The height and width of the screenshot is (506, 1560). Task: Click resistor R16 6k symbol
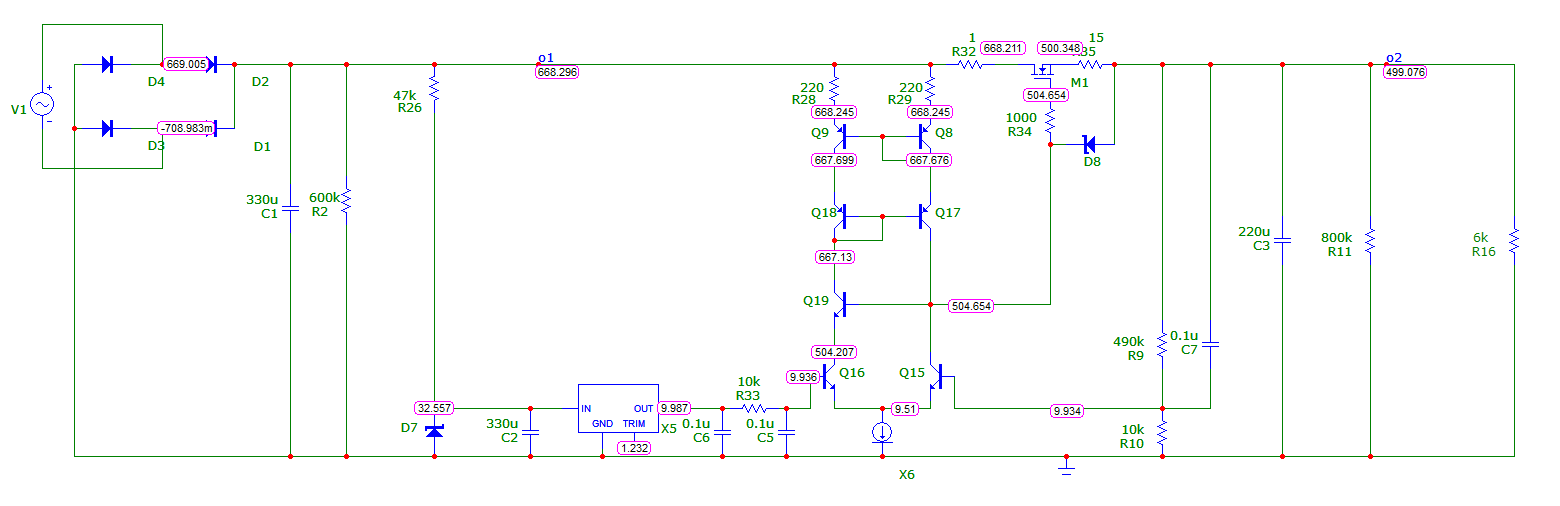pos(1514,240)
